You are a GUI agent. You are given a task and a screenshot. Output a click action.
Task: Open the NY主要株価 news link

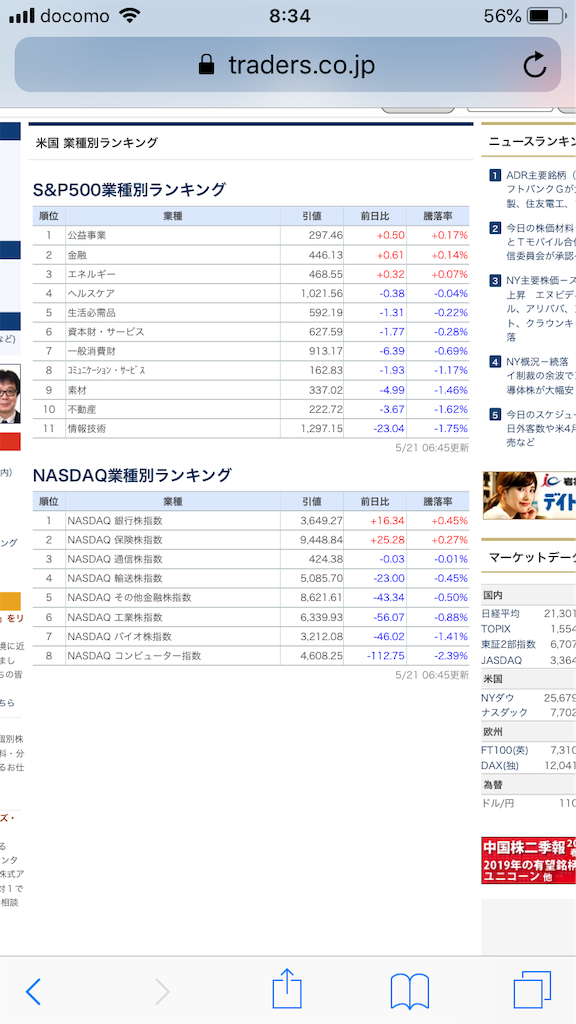[541, 309]
